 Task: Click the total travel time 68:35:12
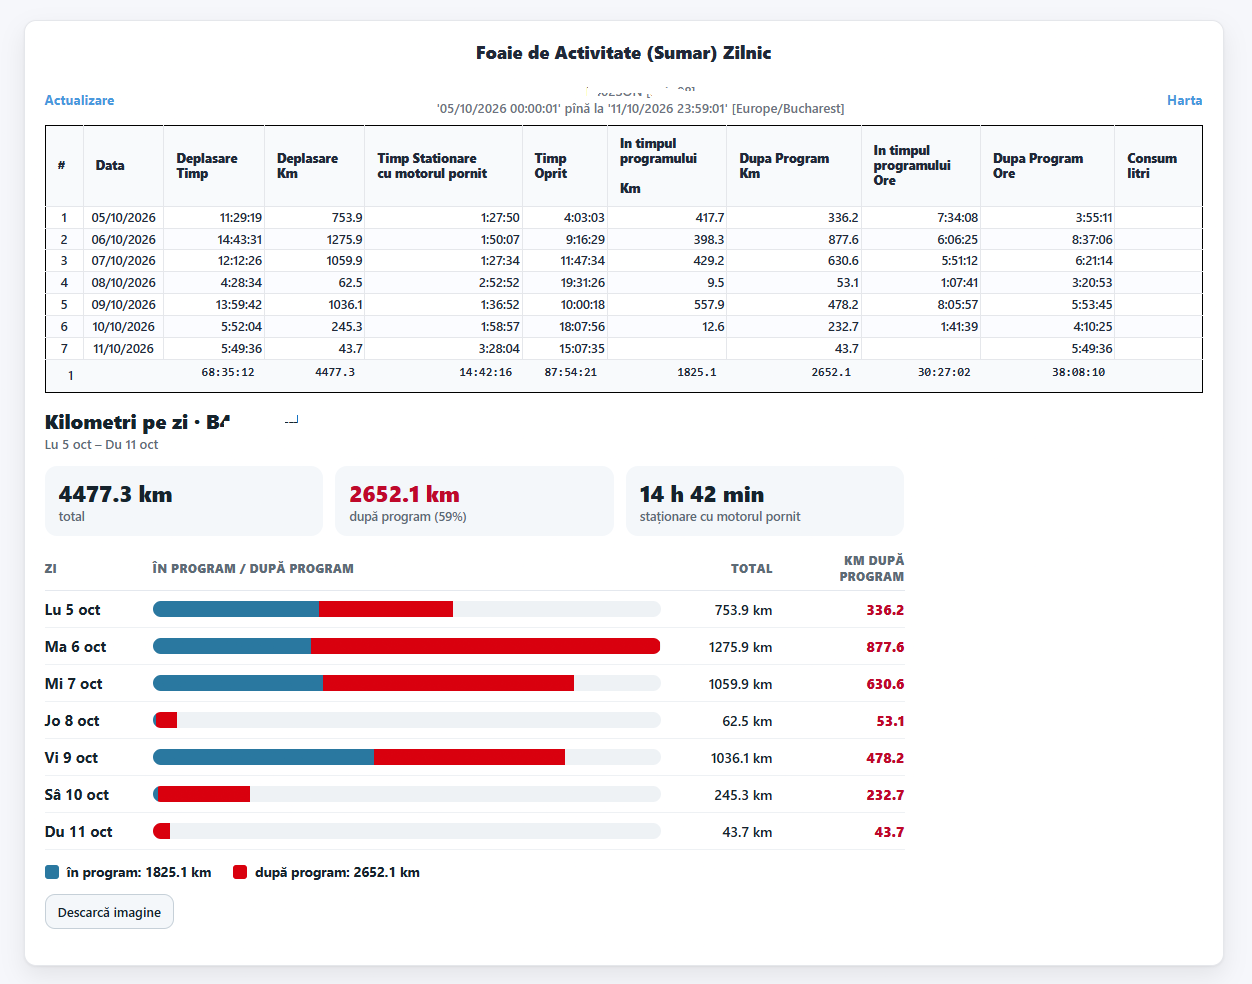point(228,372)
